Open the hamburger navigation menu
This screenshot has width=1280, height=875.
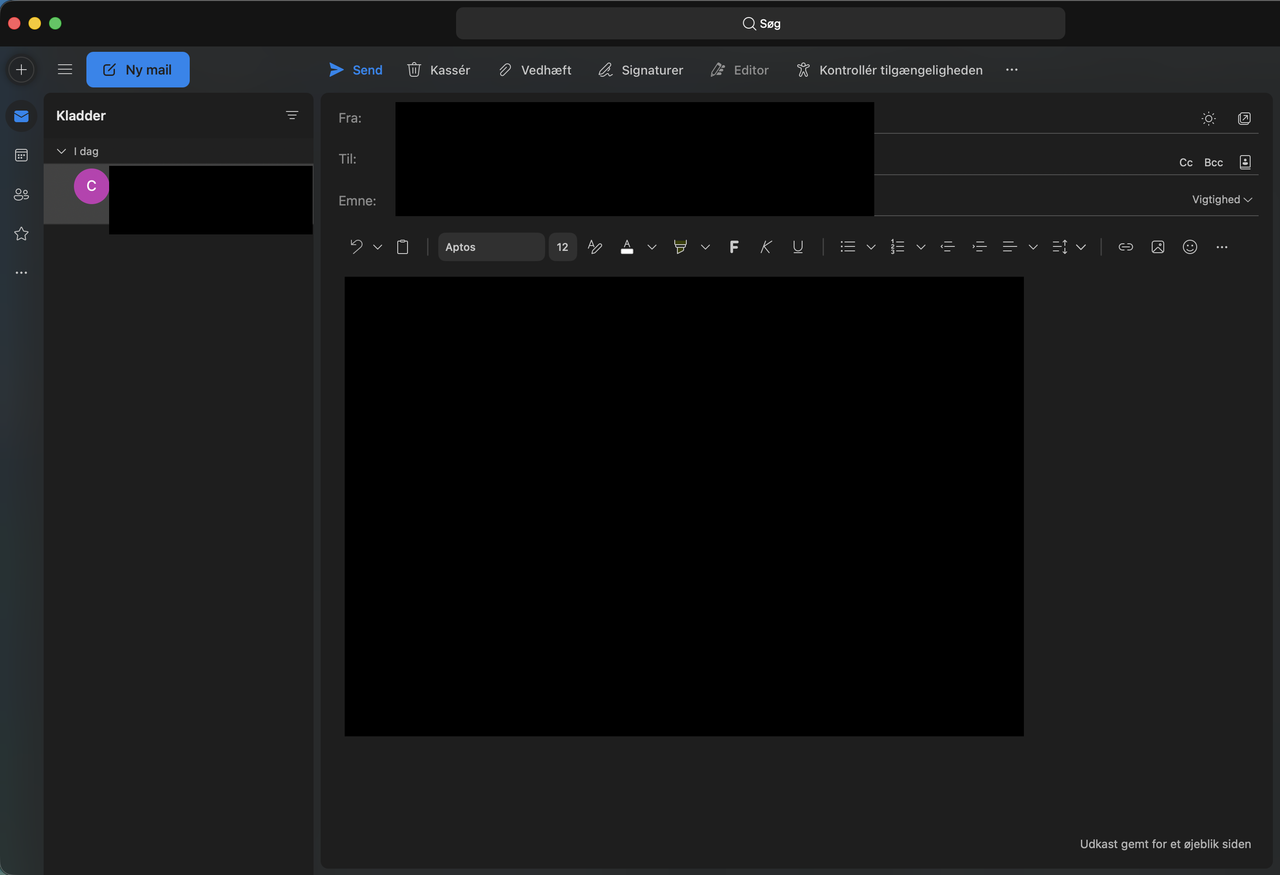[65, 70]
